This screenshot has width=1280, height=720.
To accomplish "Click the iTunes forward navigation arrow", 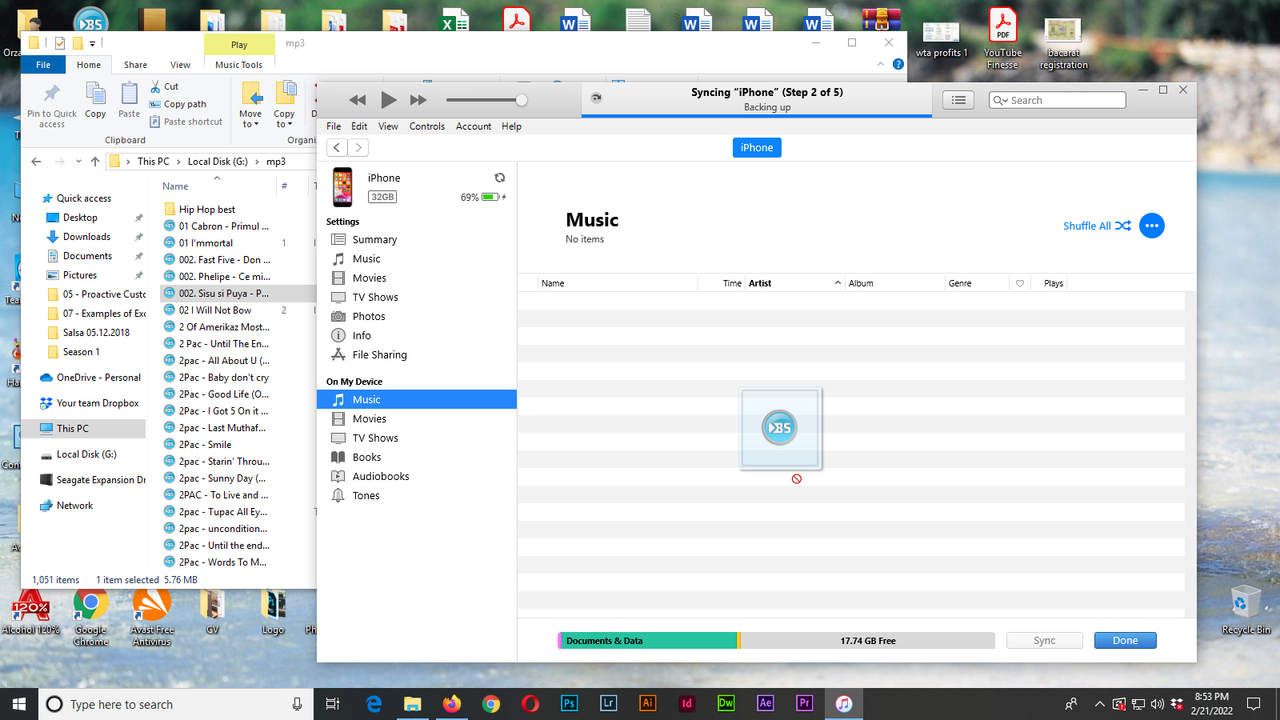I will coord(358,148).
